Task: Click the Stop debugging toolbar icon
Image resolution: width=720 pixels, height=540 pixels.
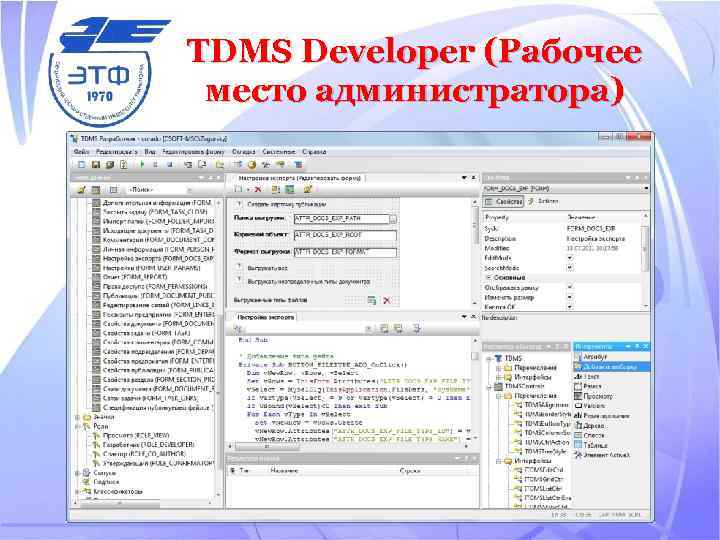Action: click(169, 164)
